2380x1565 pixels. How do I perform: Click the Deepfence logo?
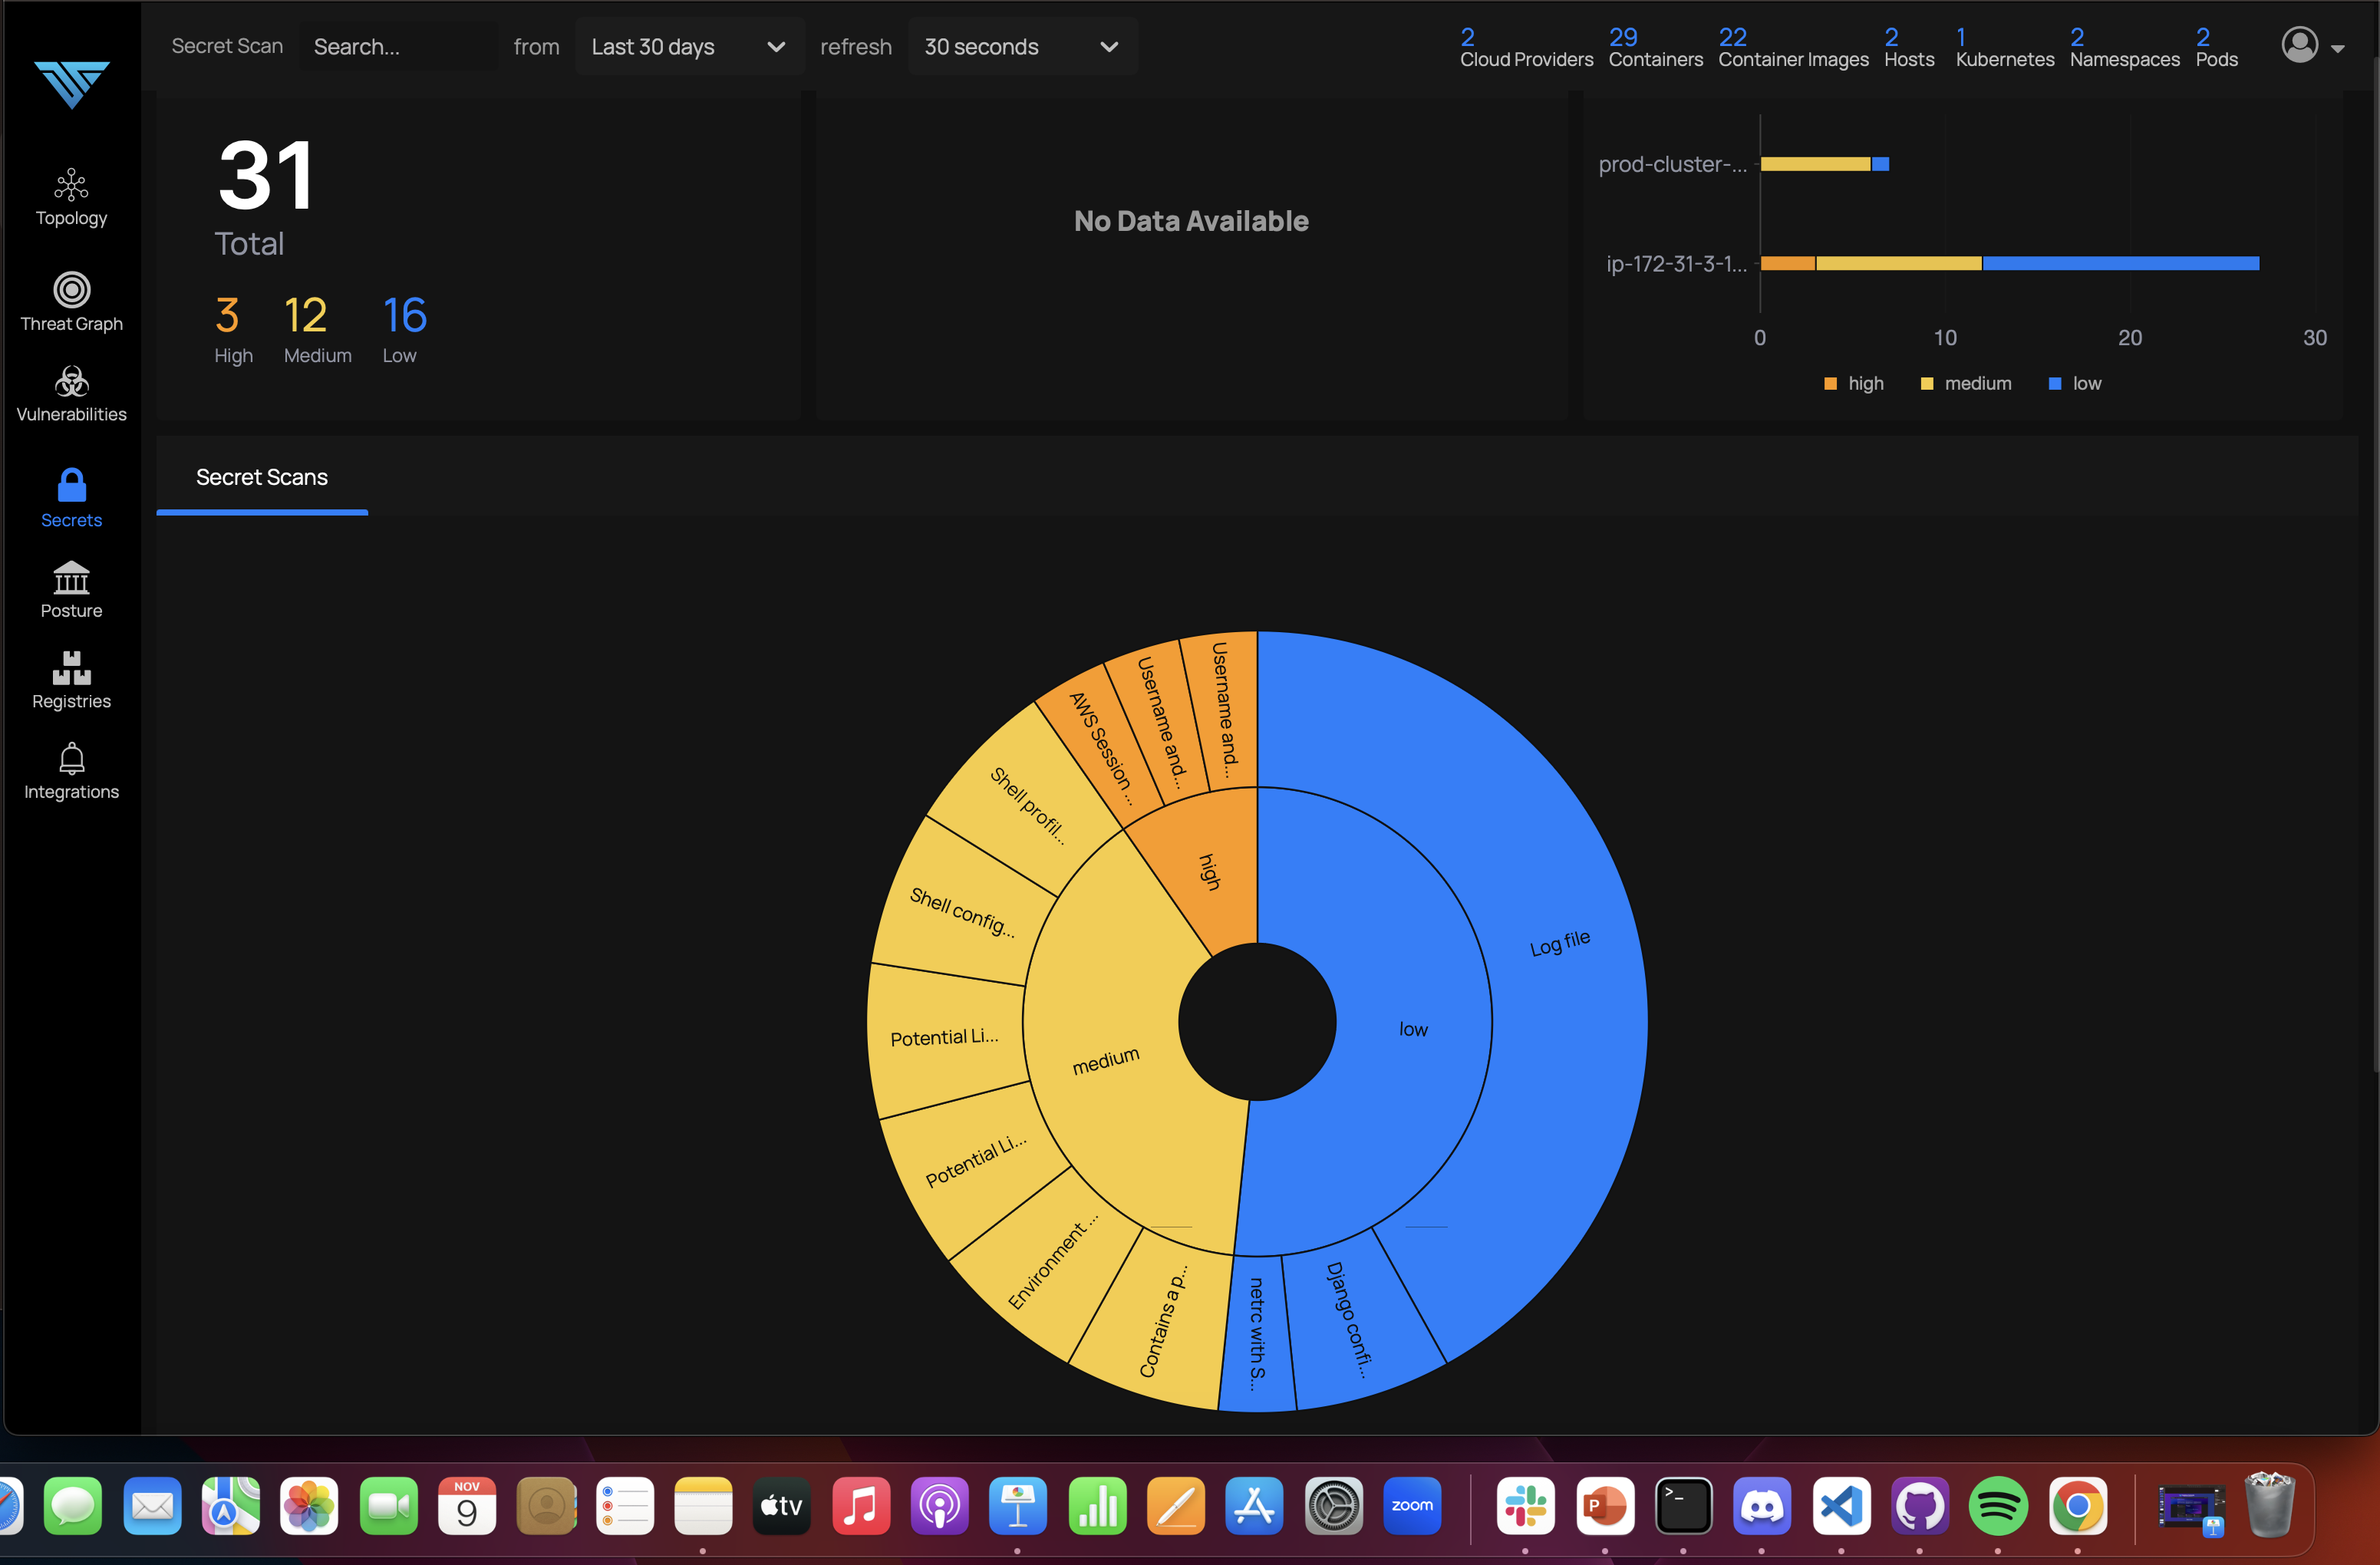(71, 84)
